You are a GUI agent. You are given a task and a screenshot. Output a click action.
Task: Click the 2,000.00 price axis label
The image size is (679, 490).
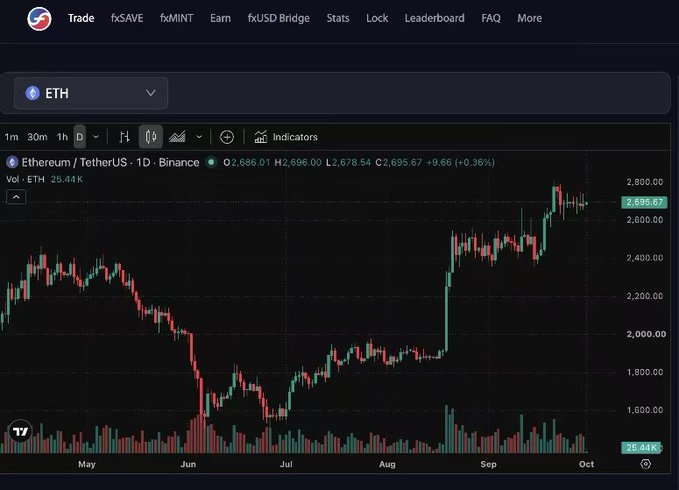tap(646, 334)
